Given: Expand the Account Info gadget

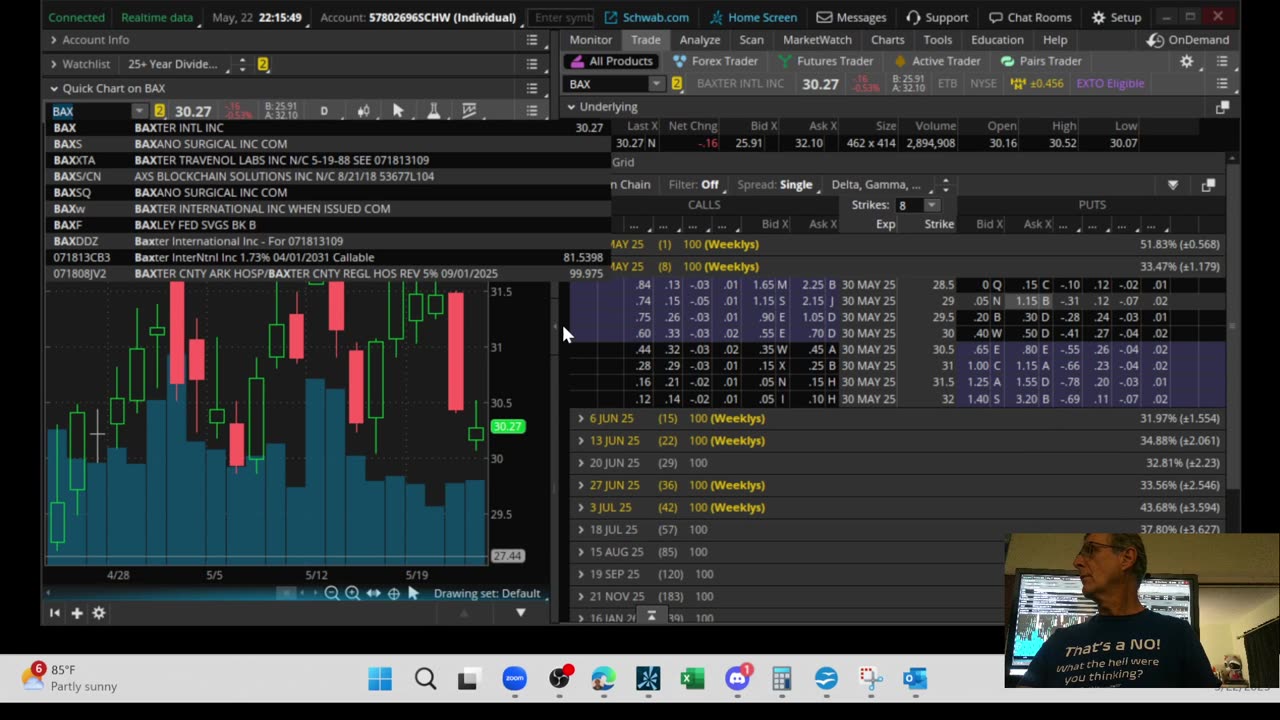Looking at the screenshot, I should point(54,40).
